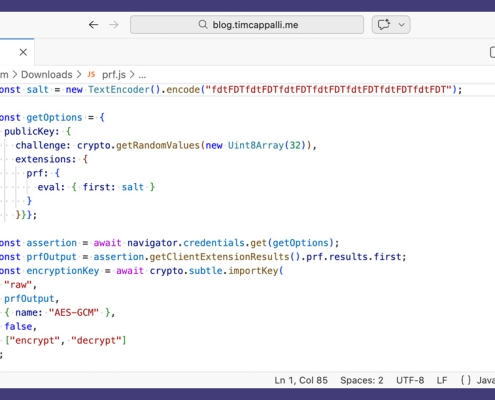Go back with the left arrow
Image resolution: width=495 pixels, height=400 pixels.
tap(93, 25)
